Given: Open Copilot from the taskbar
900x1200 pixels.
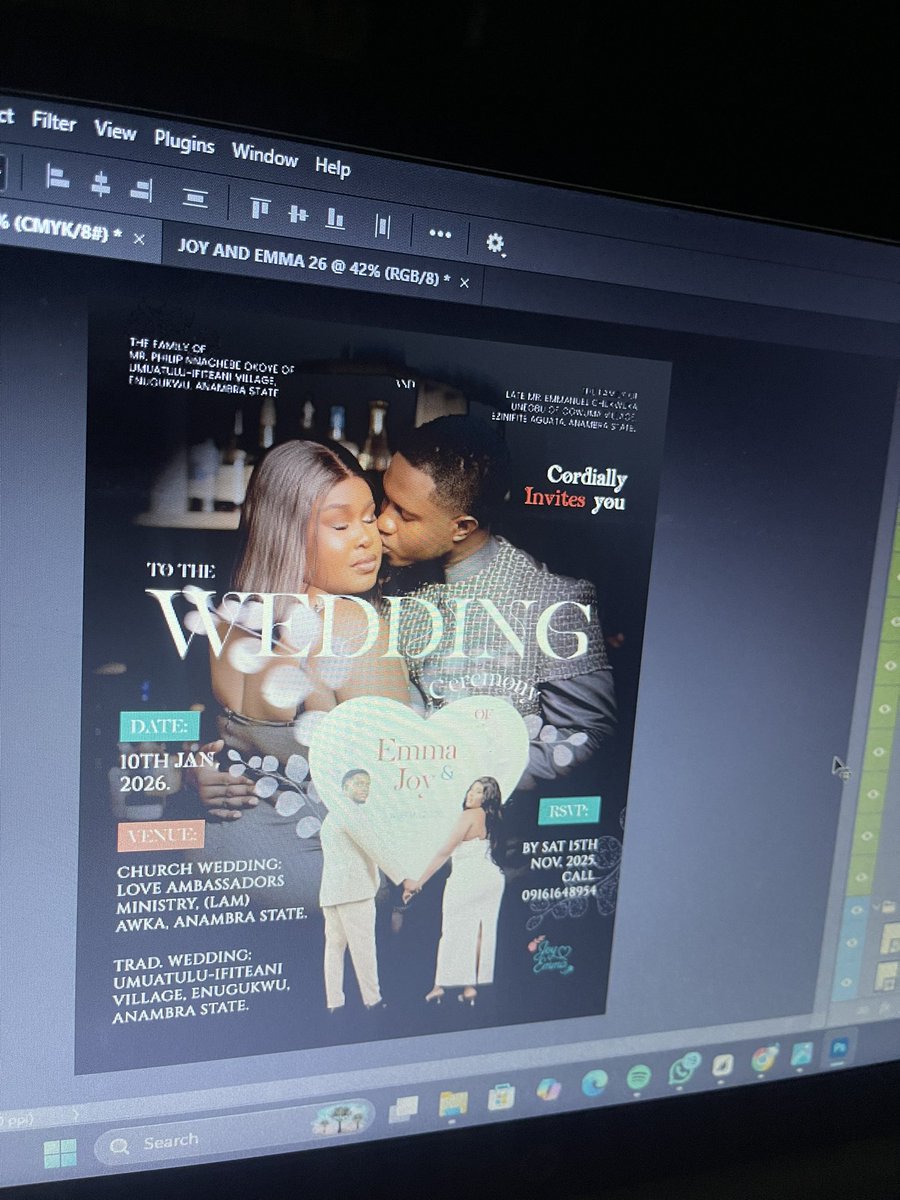Looking at the screenshot, I should coord(548,1089).
